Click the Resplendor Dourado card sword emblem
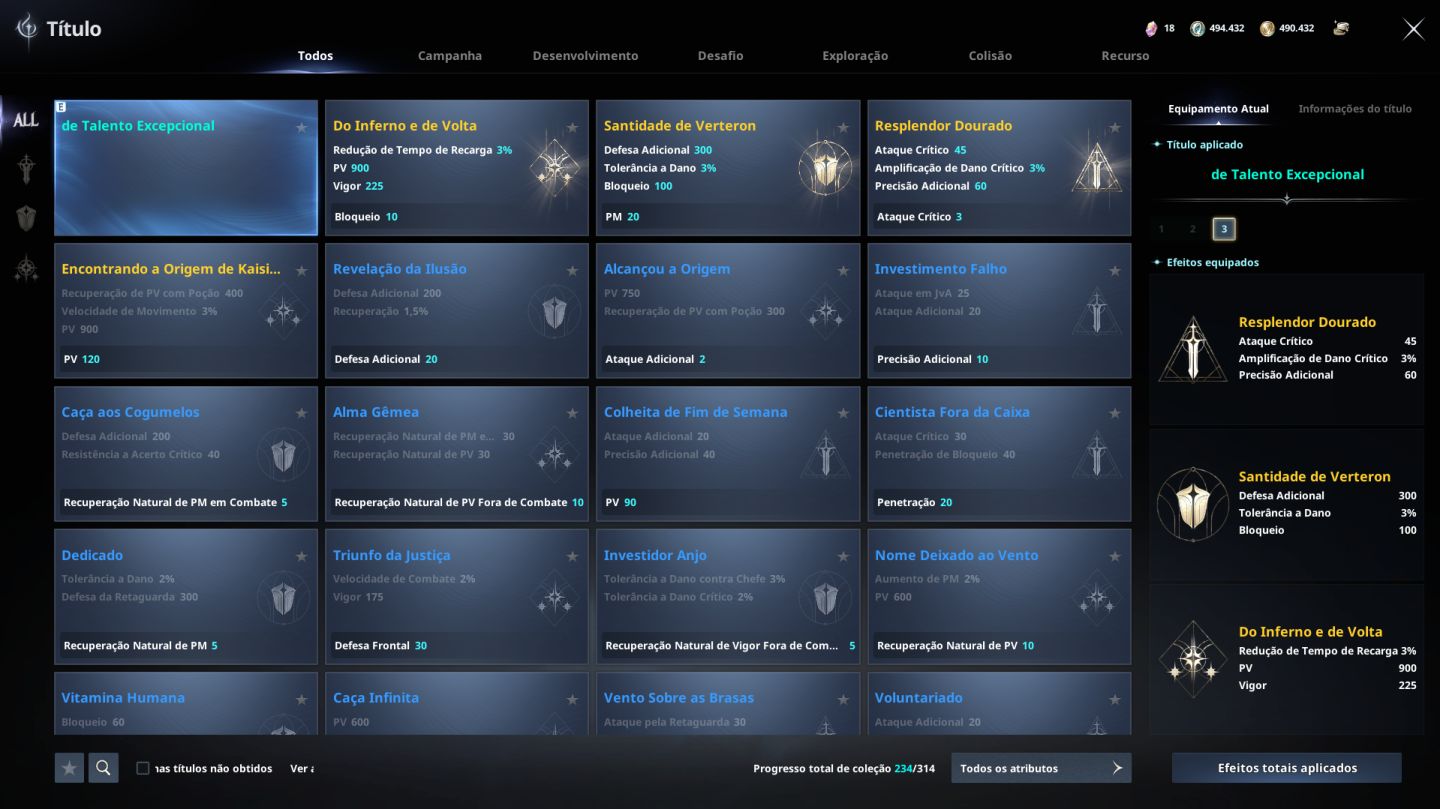Viewport: 1440px width, 809px height. pyautogui.click(x=1097, y=166)
